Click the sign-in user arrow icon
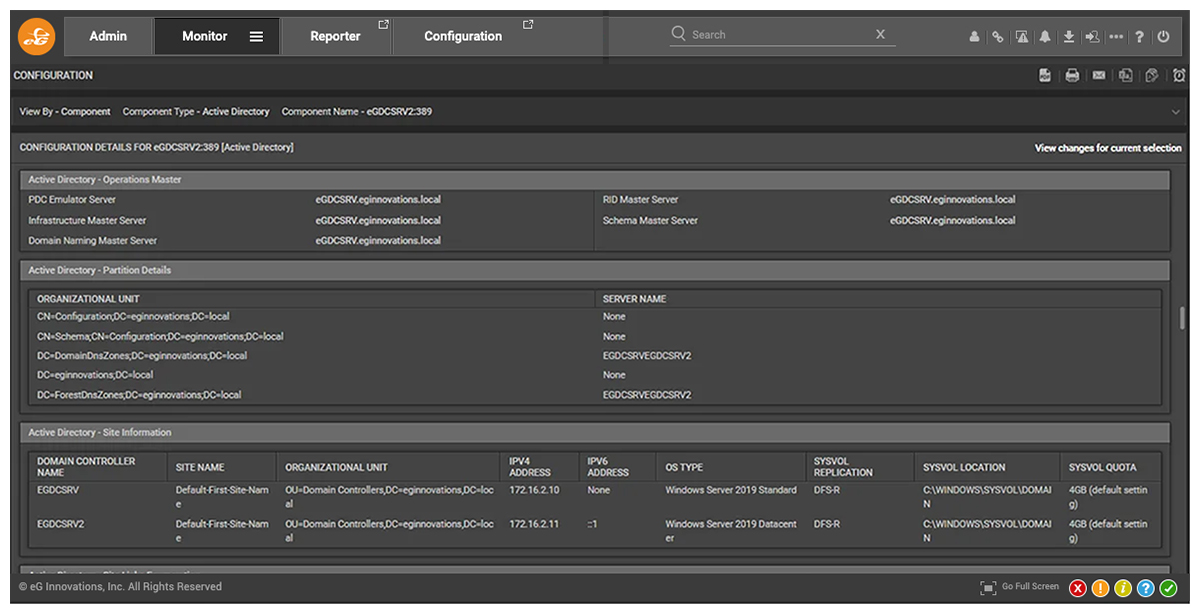This screenshot has width=1200, height=614. click(1092, 37)
